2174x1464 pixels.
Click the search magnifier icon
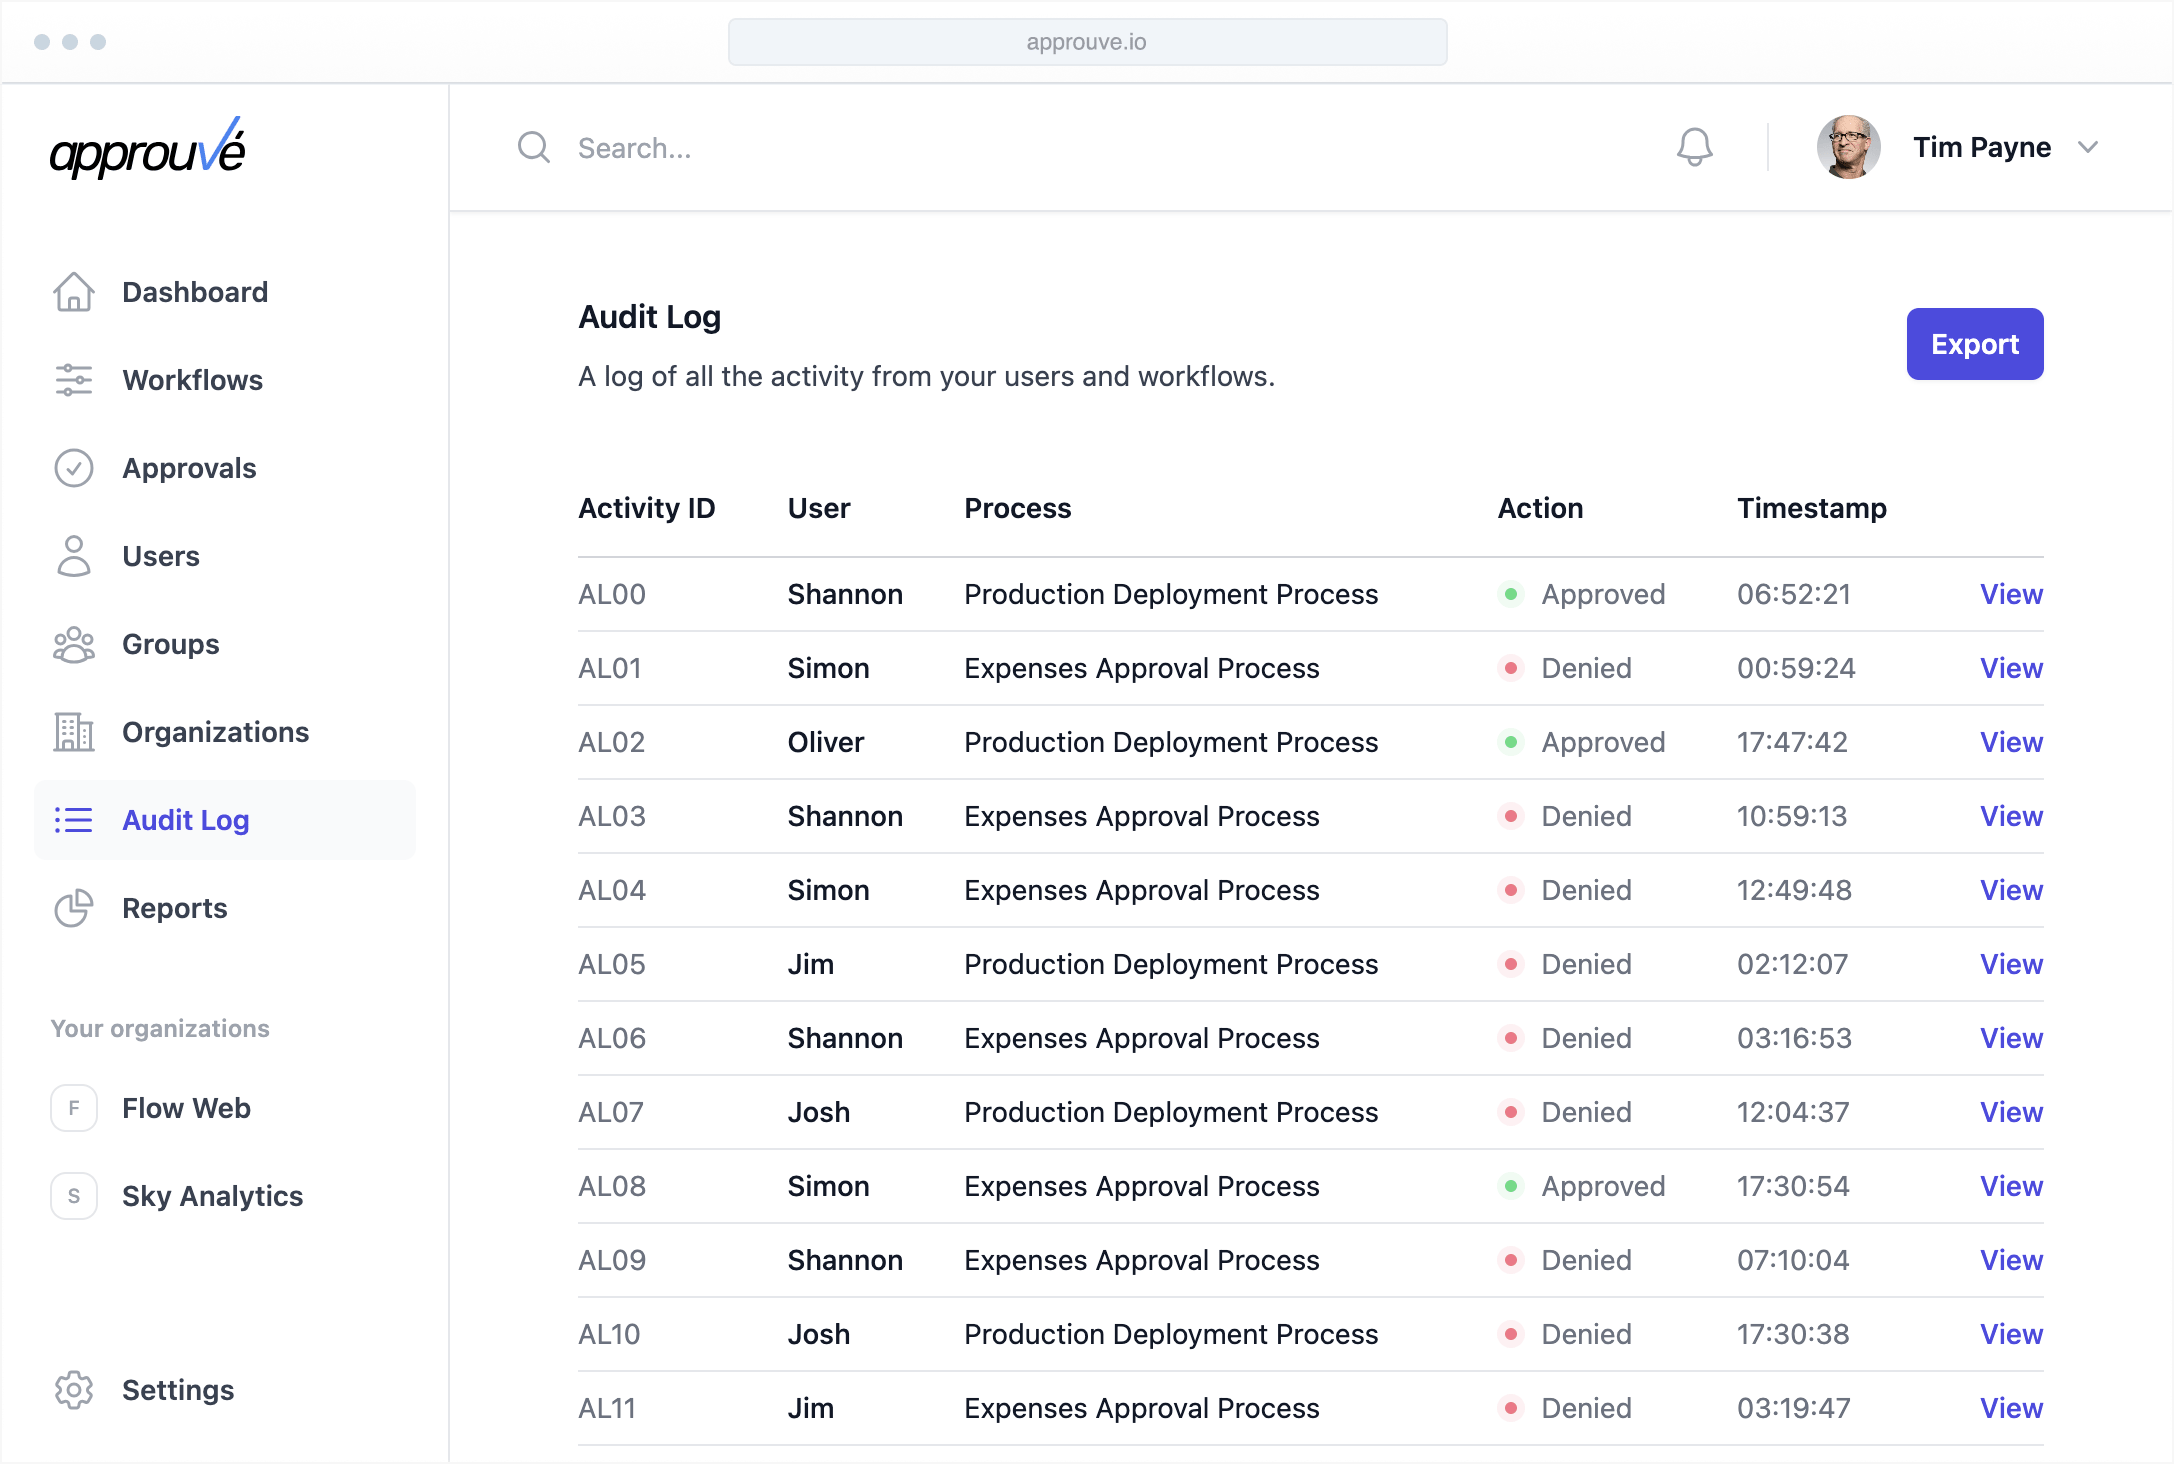(534, 148)
